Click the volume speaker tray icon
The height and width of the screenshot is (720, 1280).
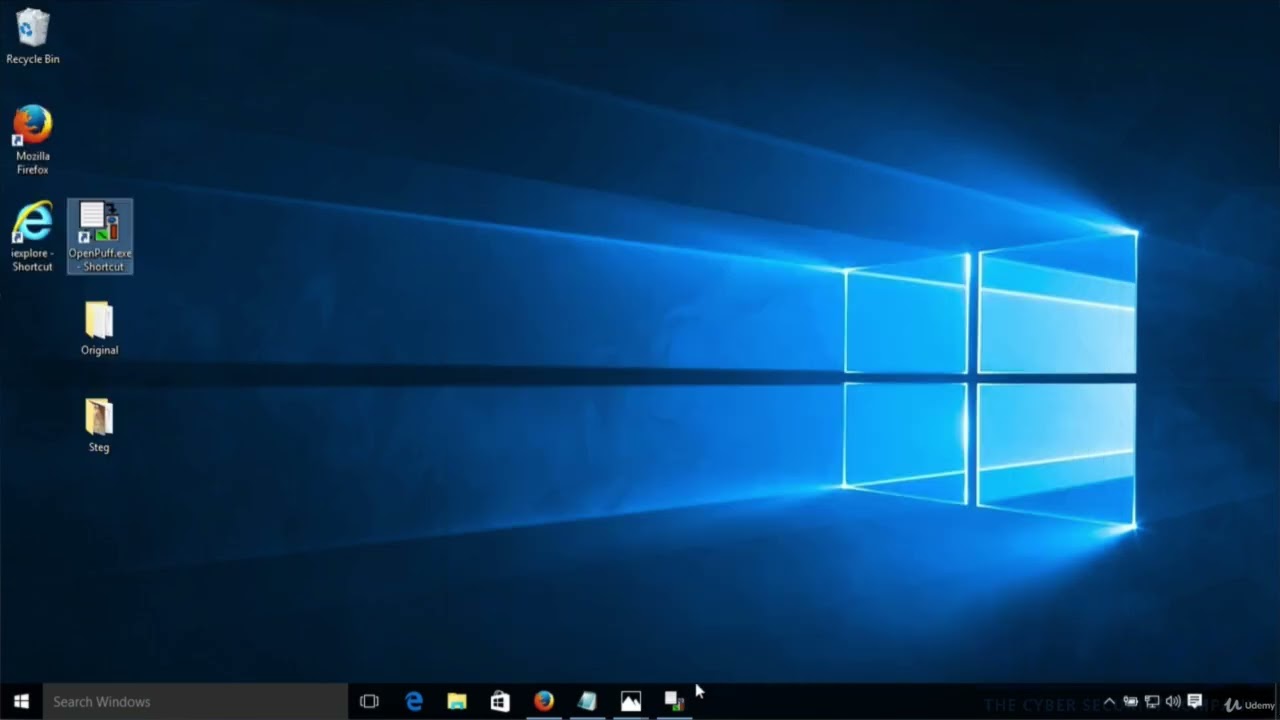pyautogui.click(x=1173, y=702)
